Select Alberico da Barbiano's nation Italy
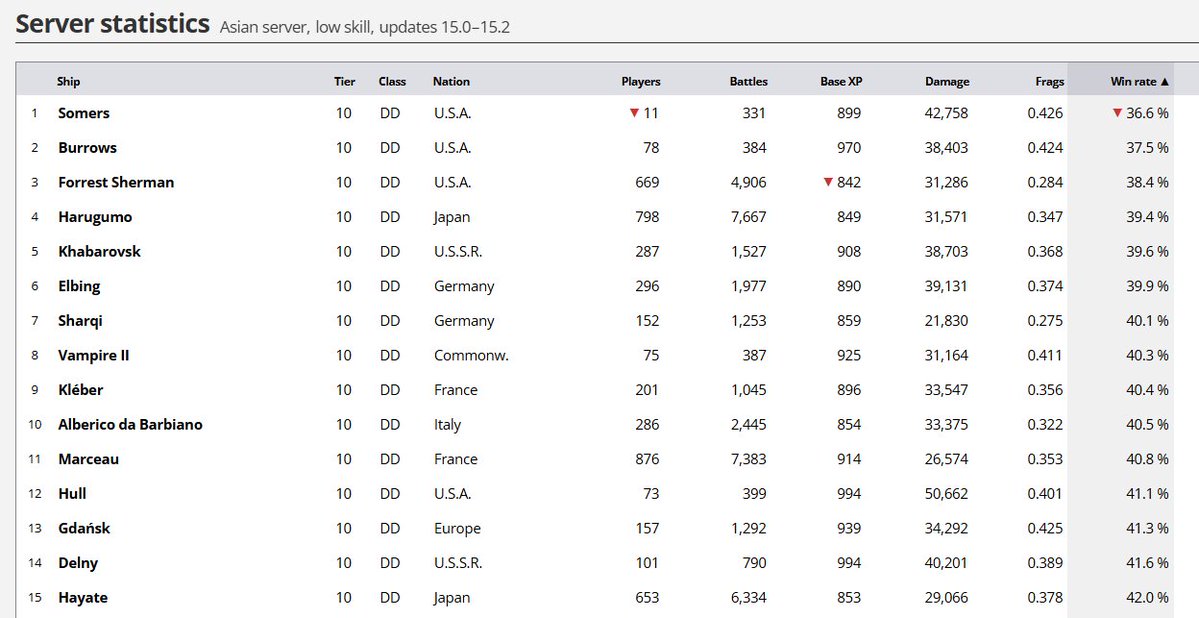Screen dimensions: 1199x618 pos(447,424)
